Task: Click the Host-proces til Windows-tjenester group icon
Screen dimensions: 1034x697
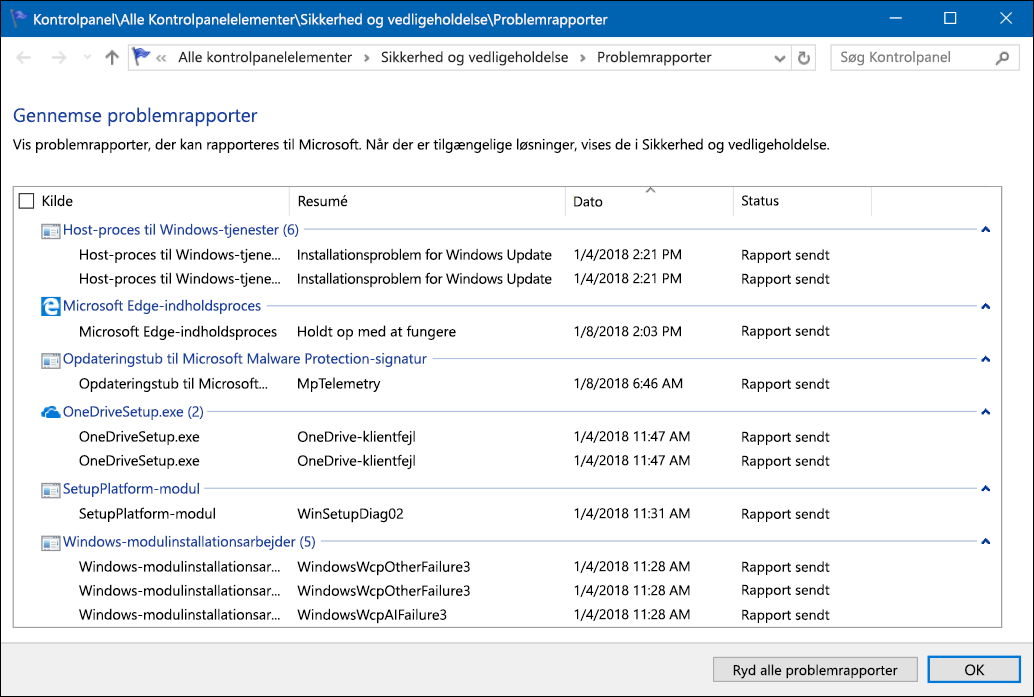Action: pos(50,231)
